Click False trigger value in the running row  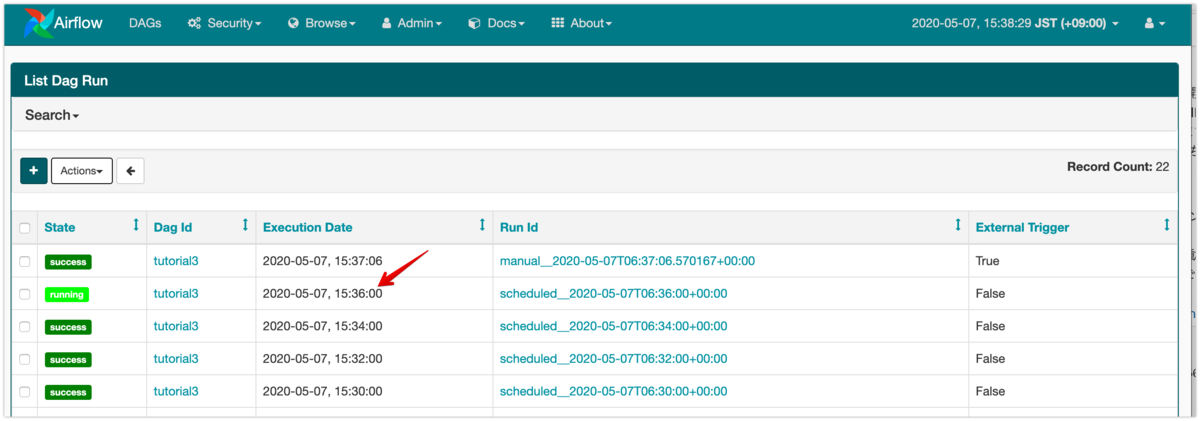coord(990,294)
